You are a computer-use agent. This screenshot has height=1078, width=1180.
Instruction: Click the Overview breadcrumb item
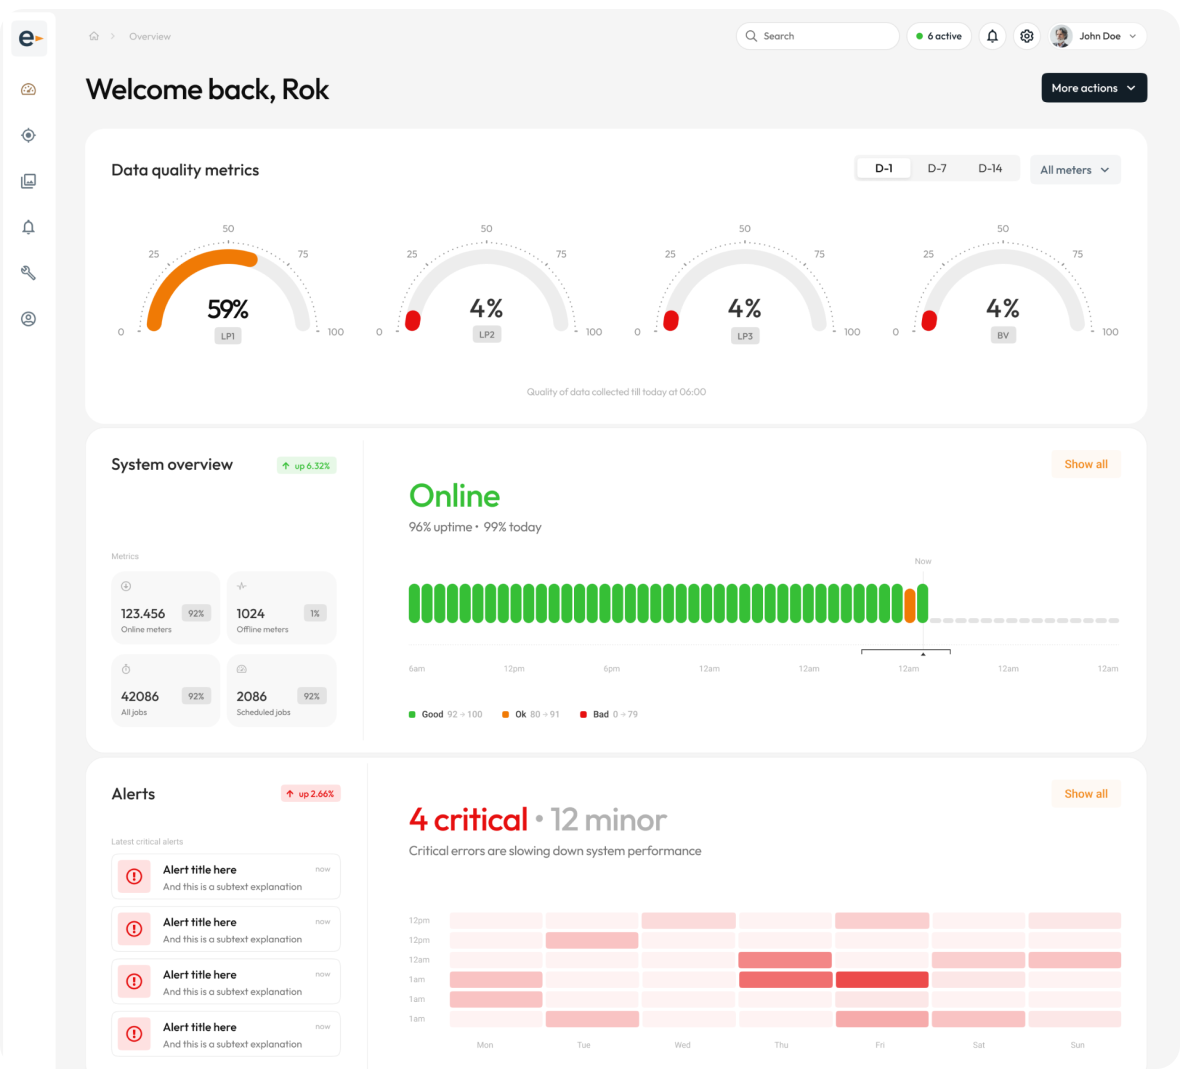(x=150, y=36)
